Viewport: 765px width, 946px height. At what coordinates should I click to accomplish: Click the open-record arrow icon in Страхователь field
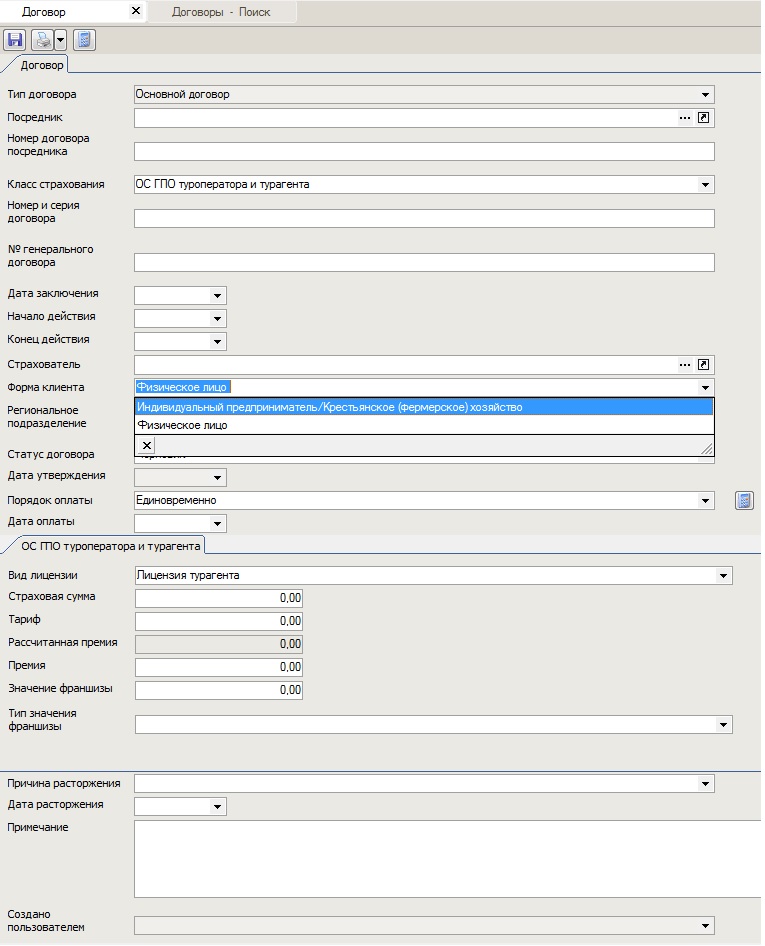[x=704, y=365]
